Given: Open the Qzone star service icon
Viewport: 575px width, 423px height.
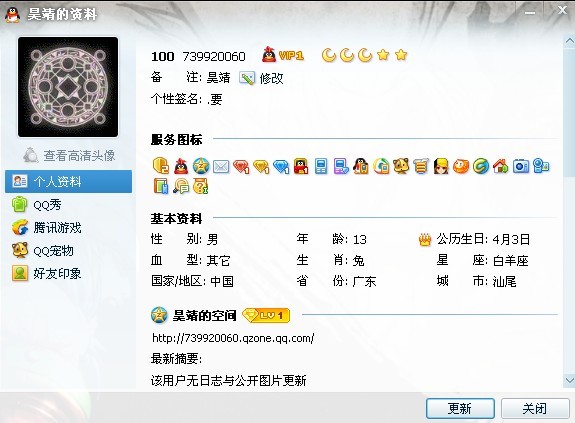Looking at the screenshot, I should (201, 166).
